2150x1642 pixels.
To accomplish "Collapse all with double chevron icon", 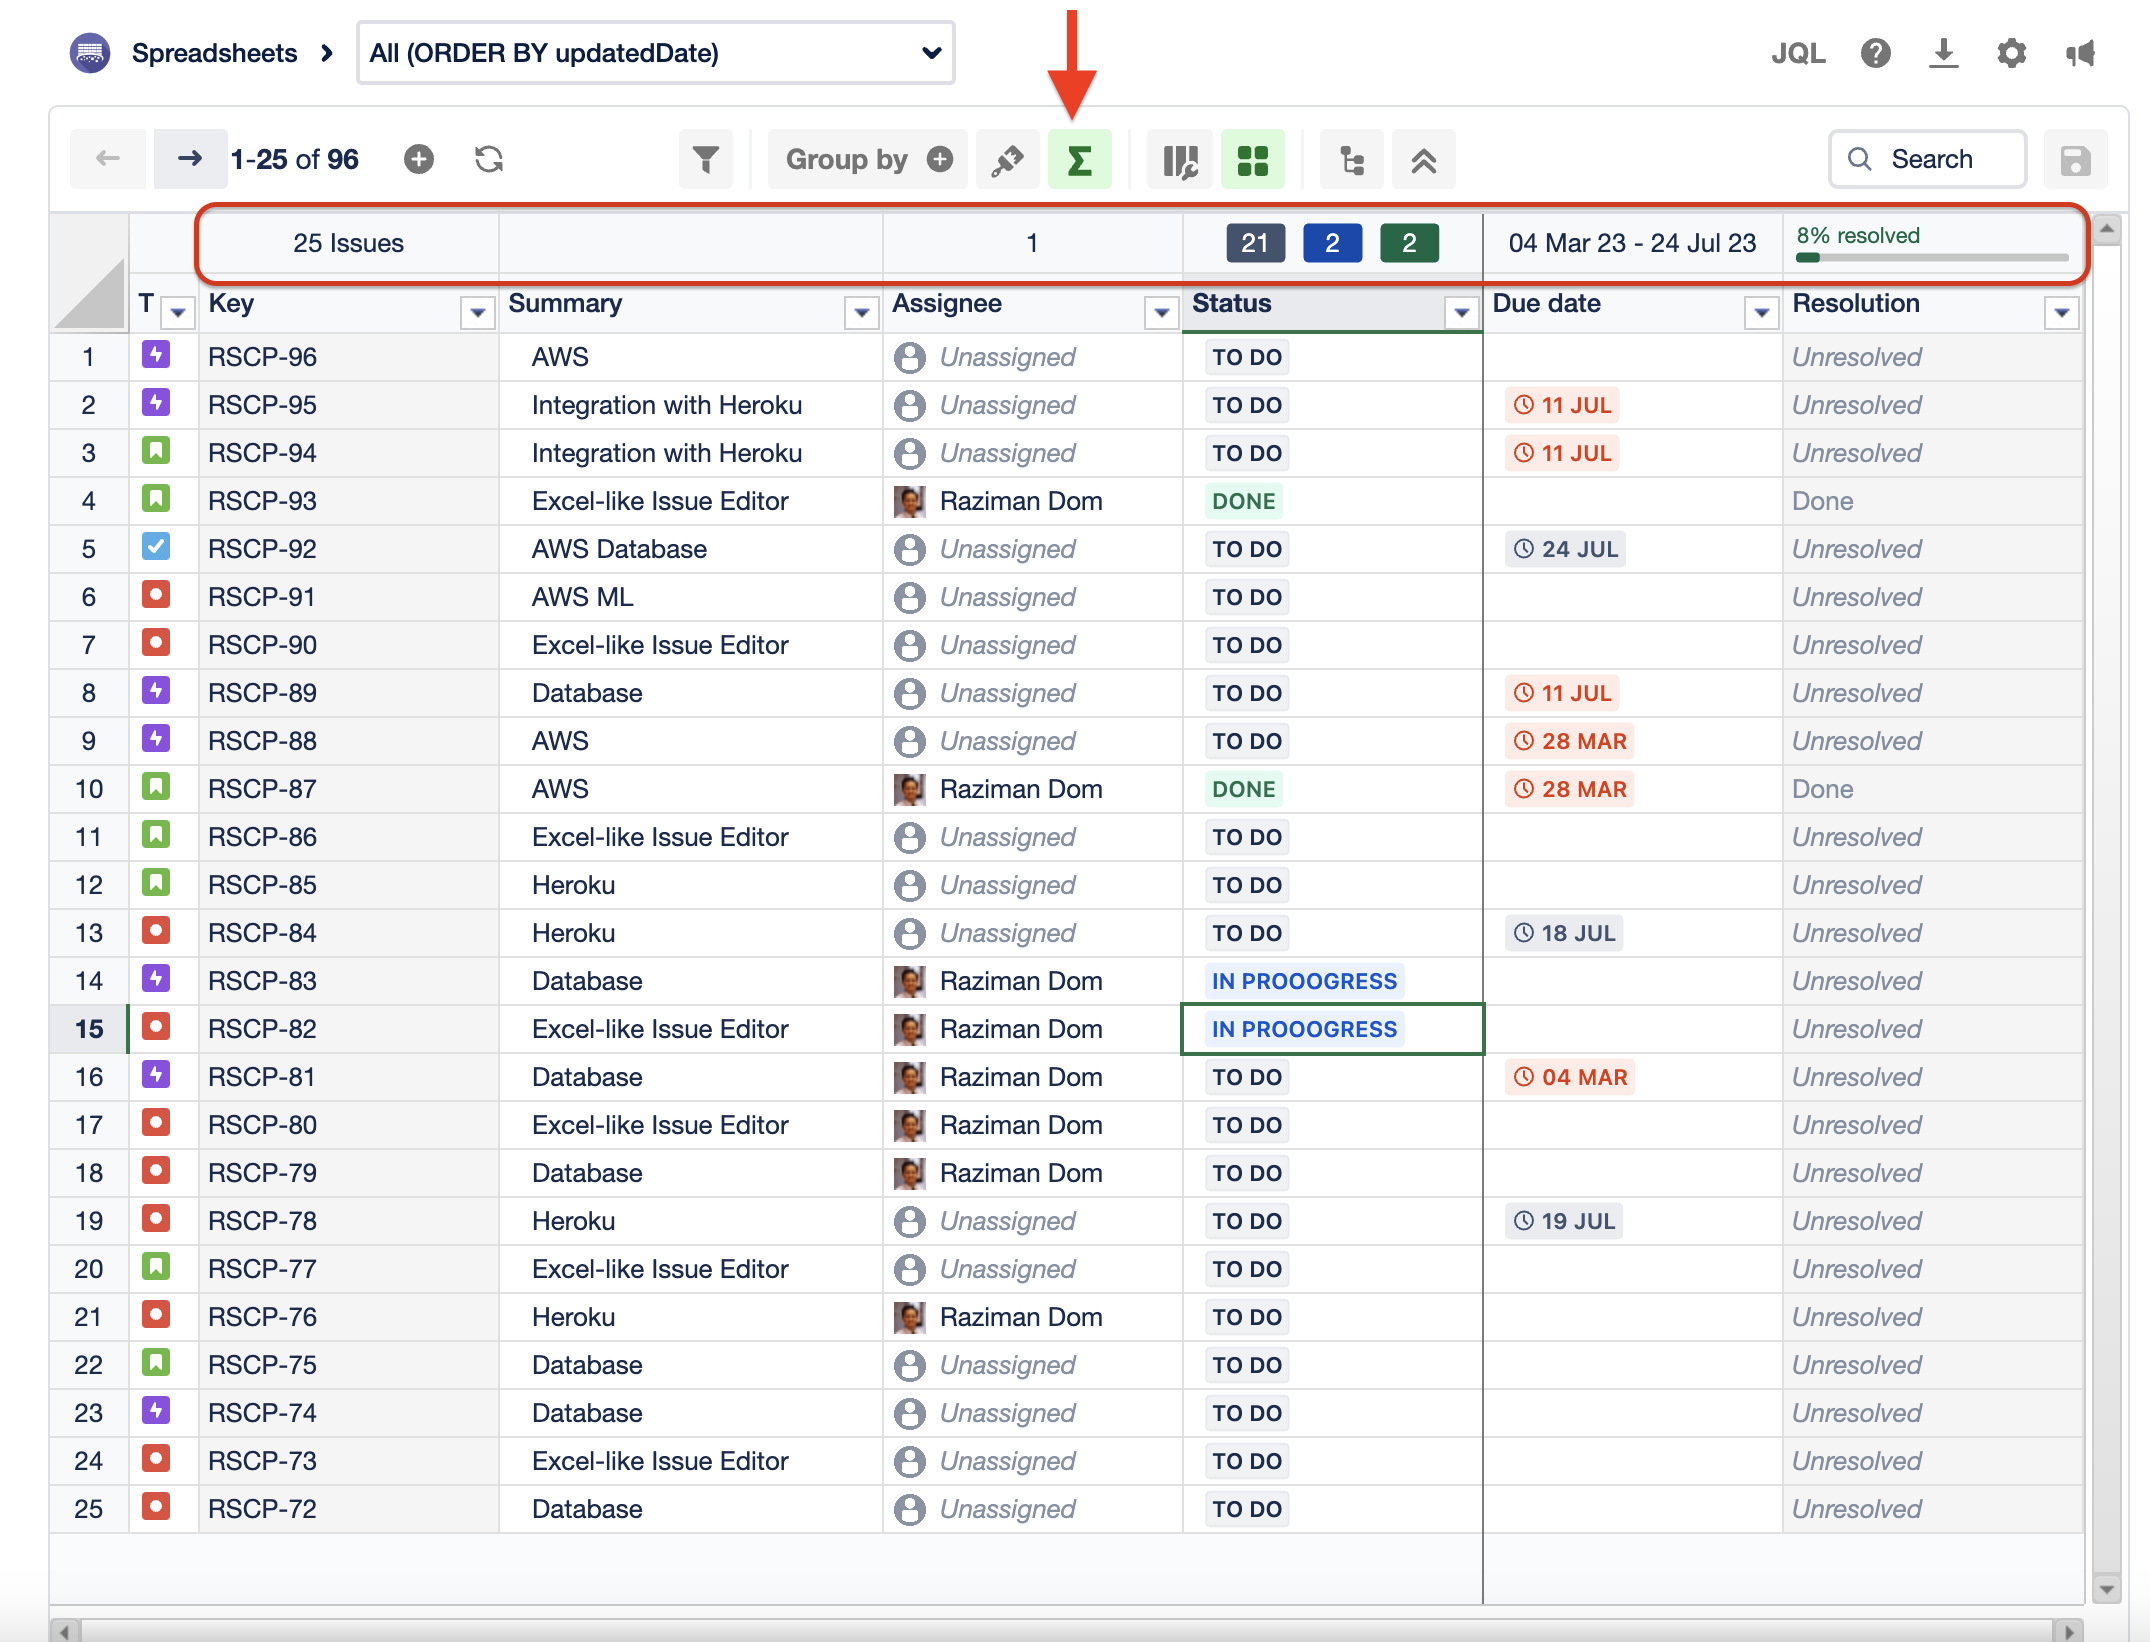I will point(1423,160).
